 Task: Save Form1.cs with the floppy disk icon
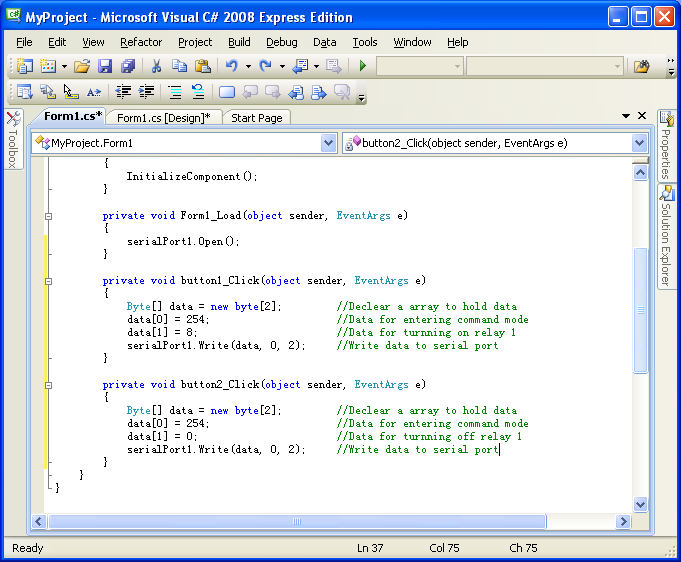105,66
